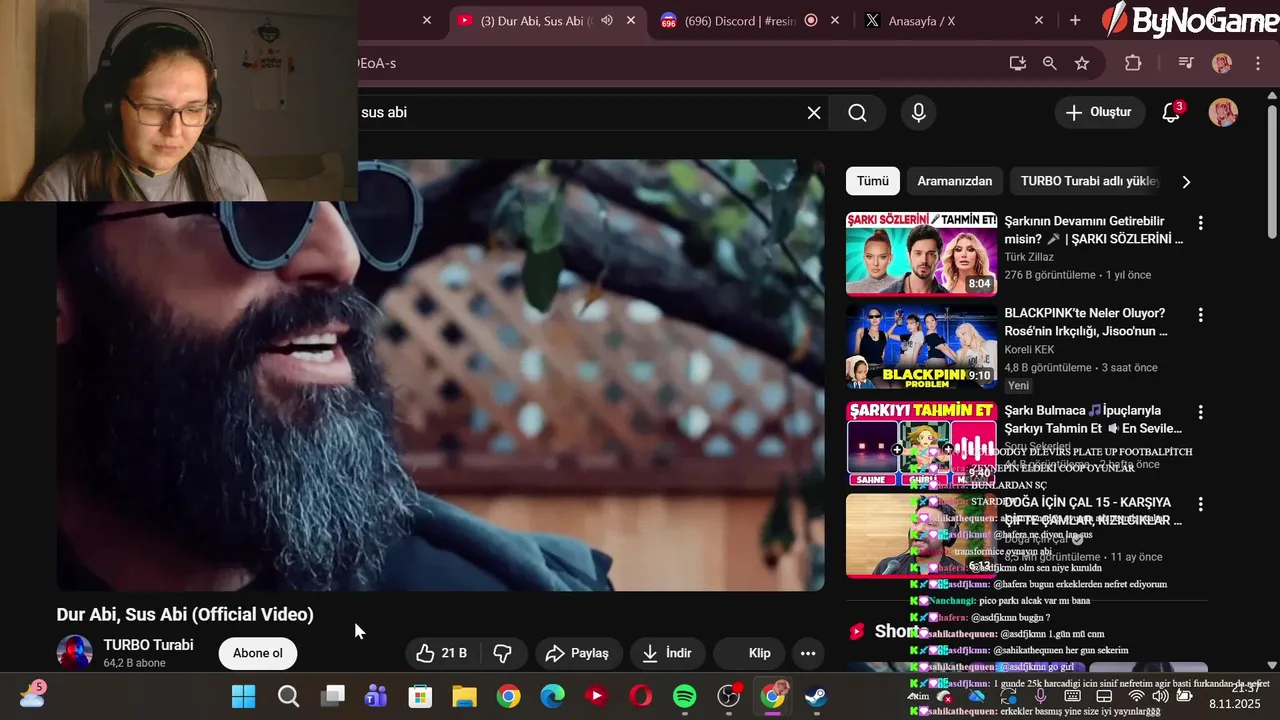Open the BLACKPINK Problem video thumbnail
Viewport: 1280px width, 720px height.
click(x=921, y=346)
